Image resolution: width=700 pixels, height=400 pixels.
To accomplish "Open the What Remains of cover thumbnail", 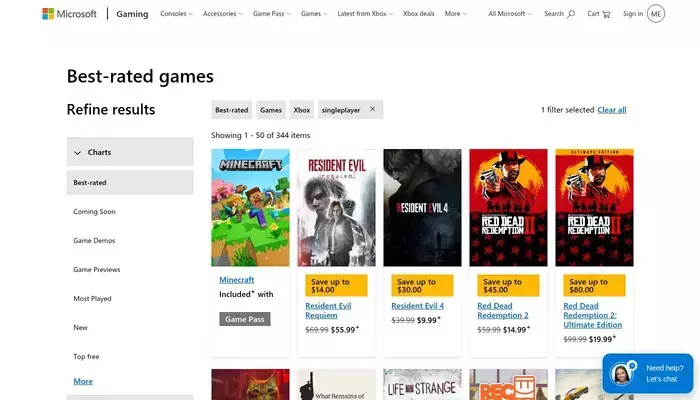I will 337,384.
